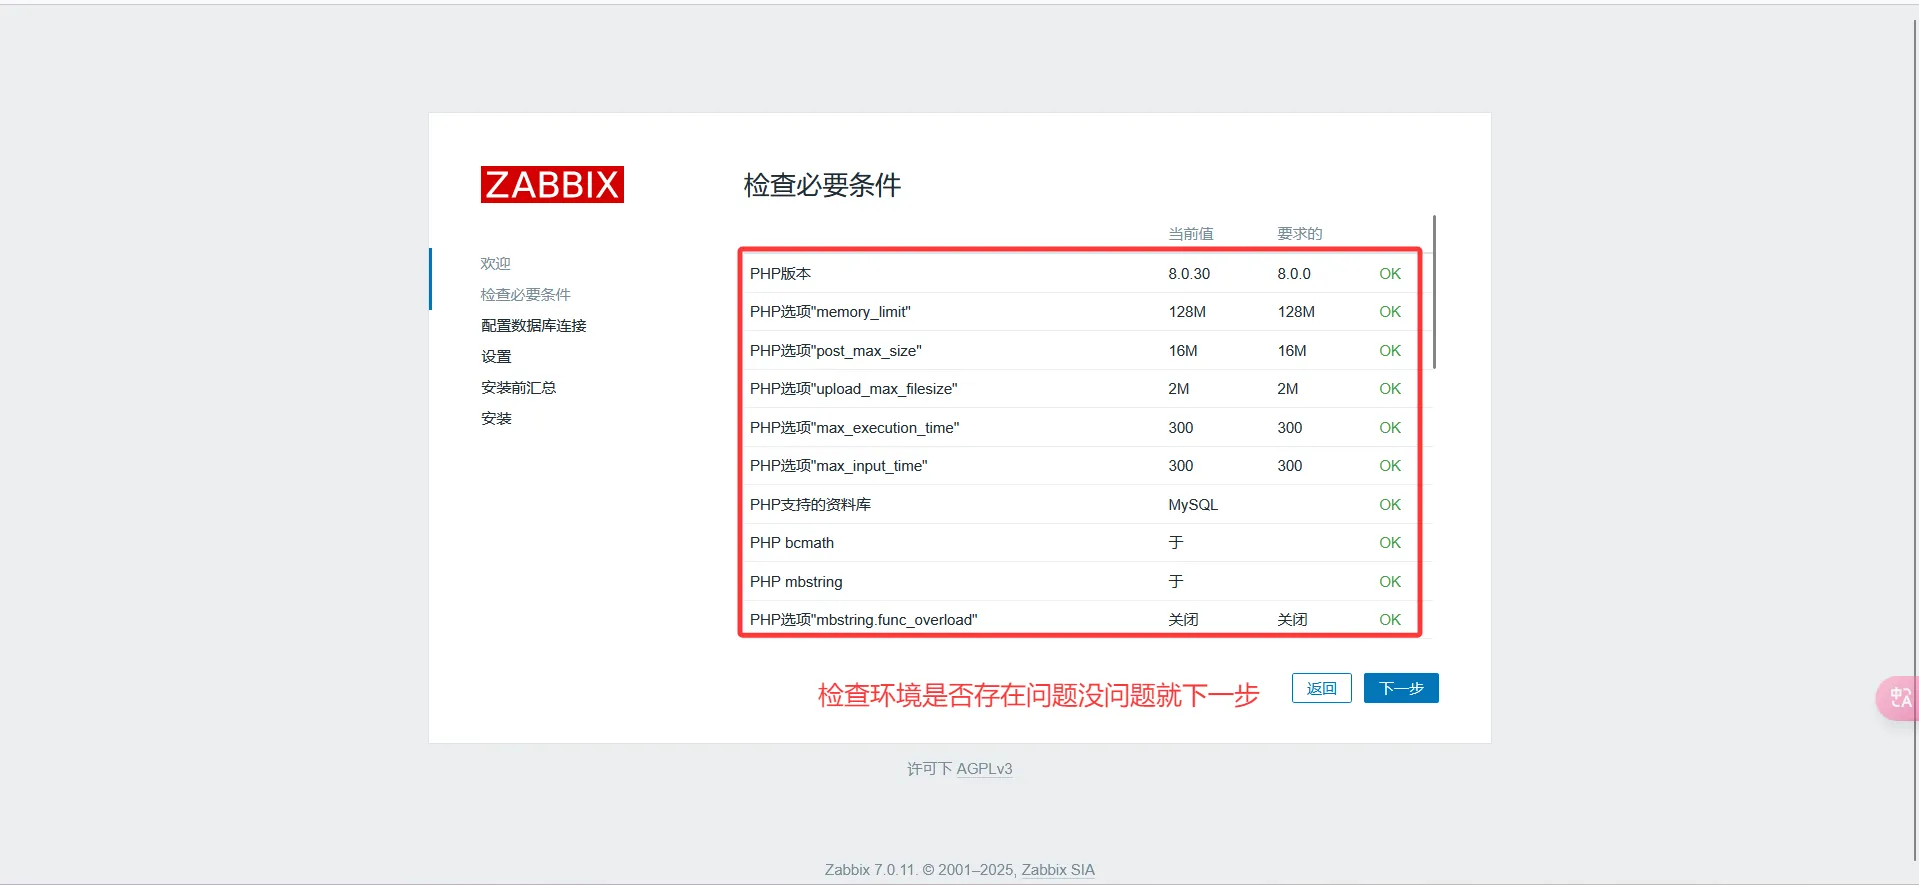This screenshot has height=885, width=1919.
Task: Go to the 欢迎 step
Action: click(496, 263)
